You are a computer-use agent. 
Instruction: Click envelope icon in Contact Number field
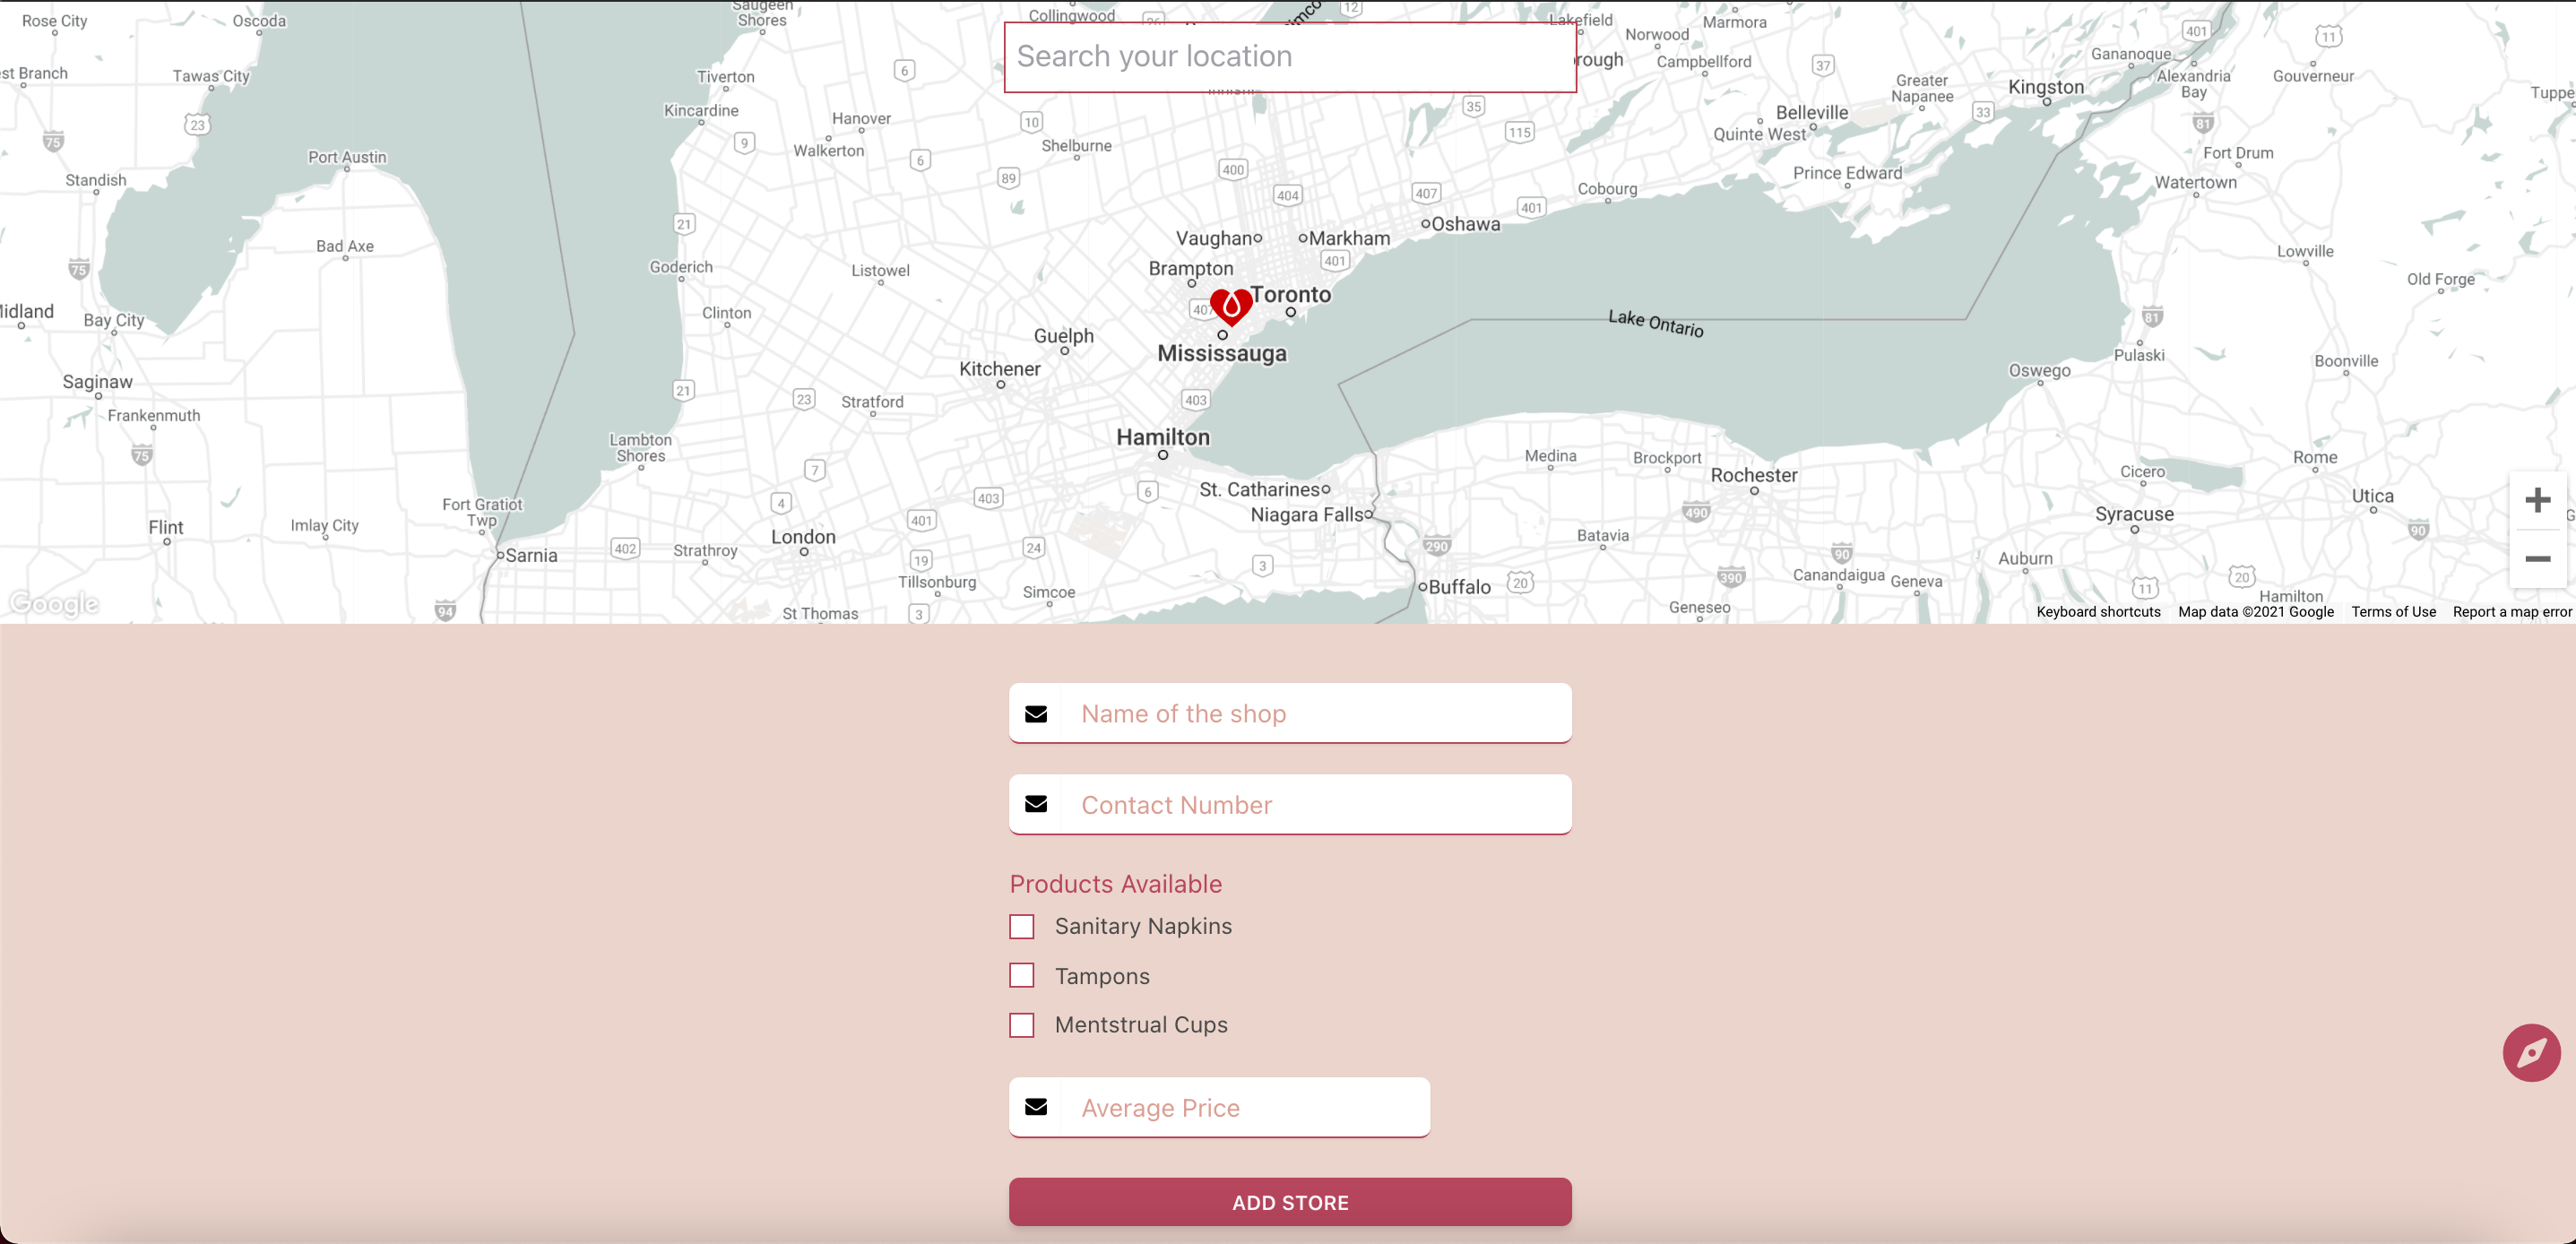[x=1036, y=805]
